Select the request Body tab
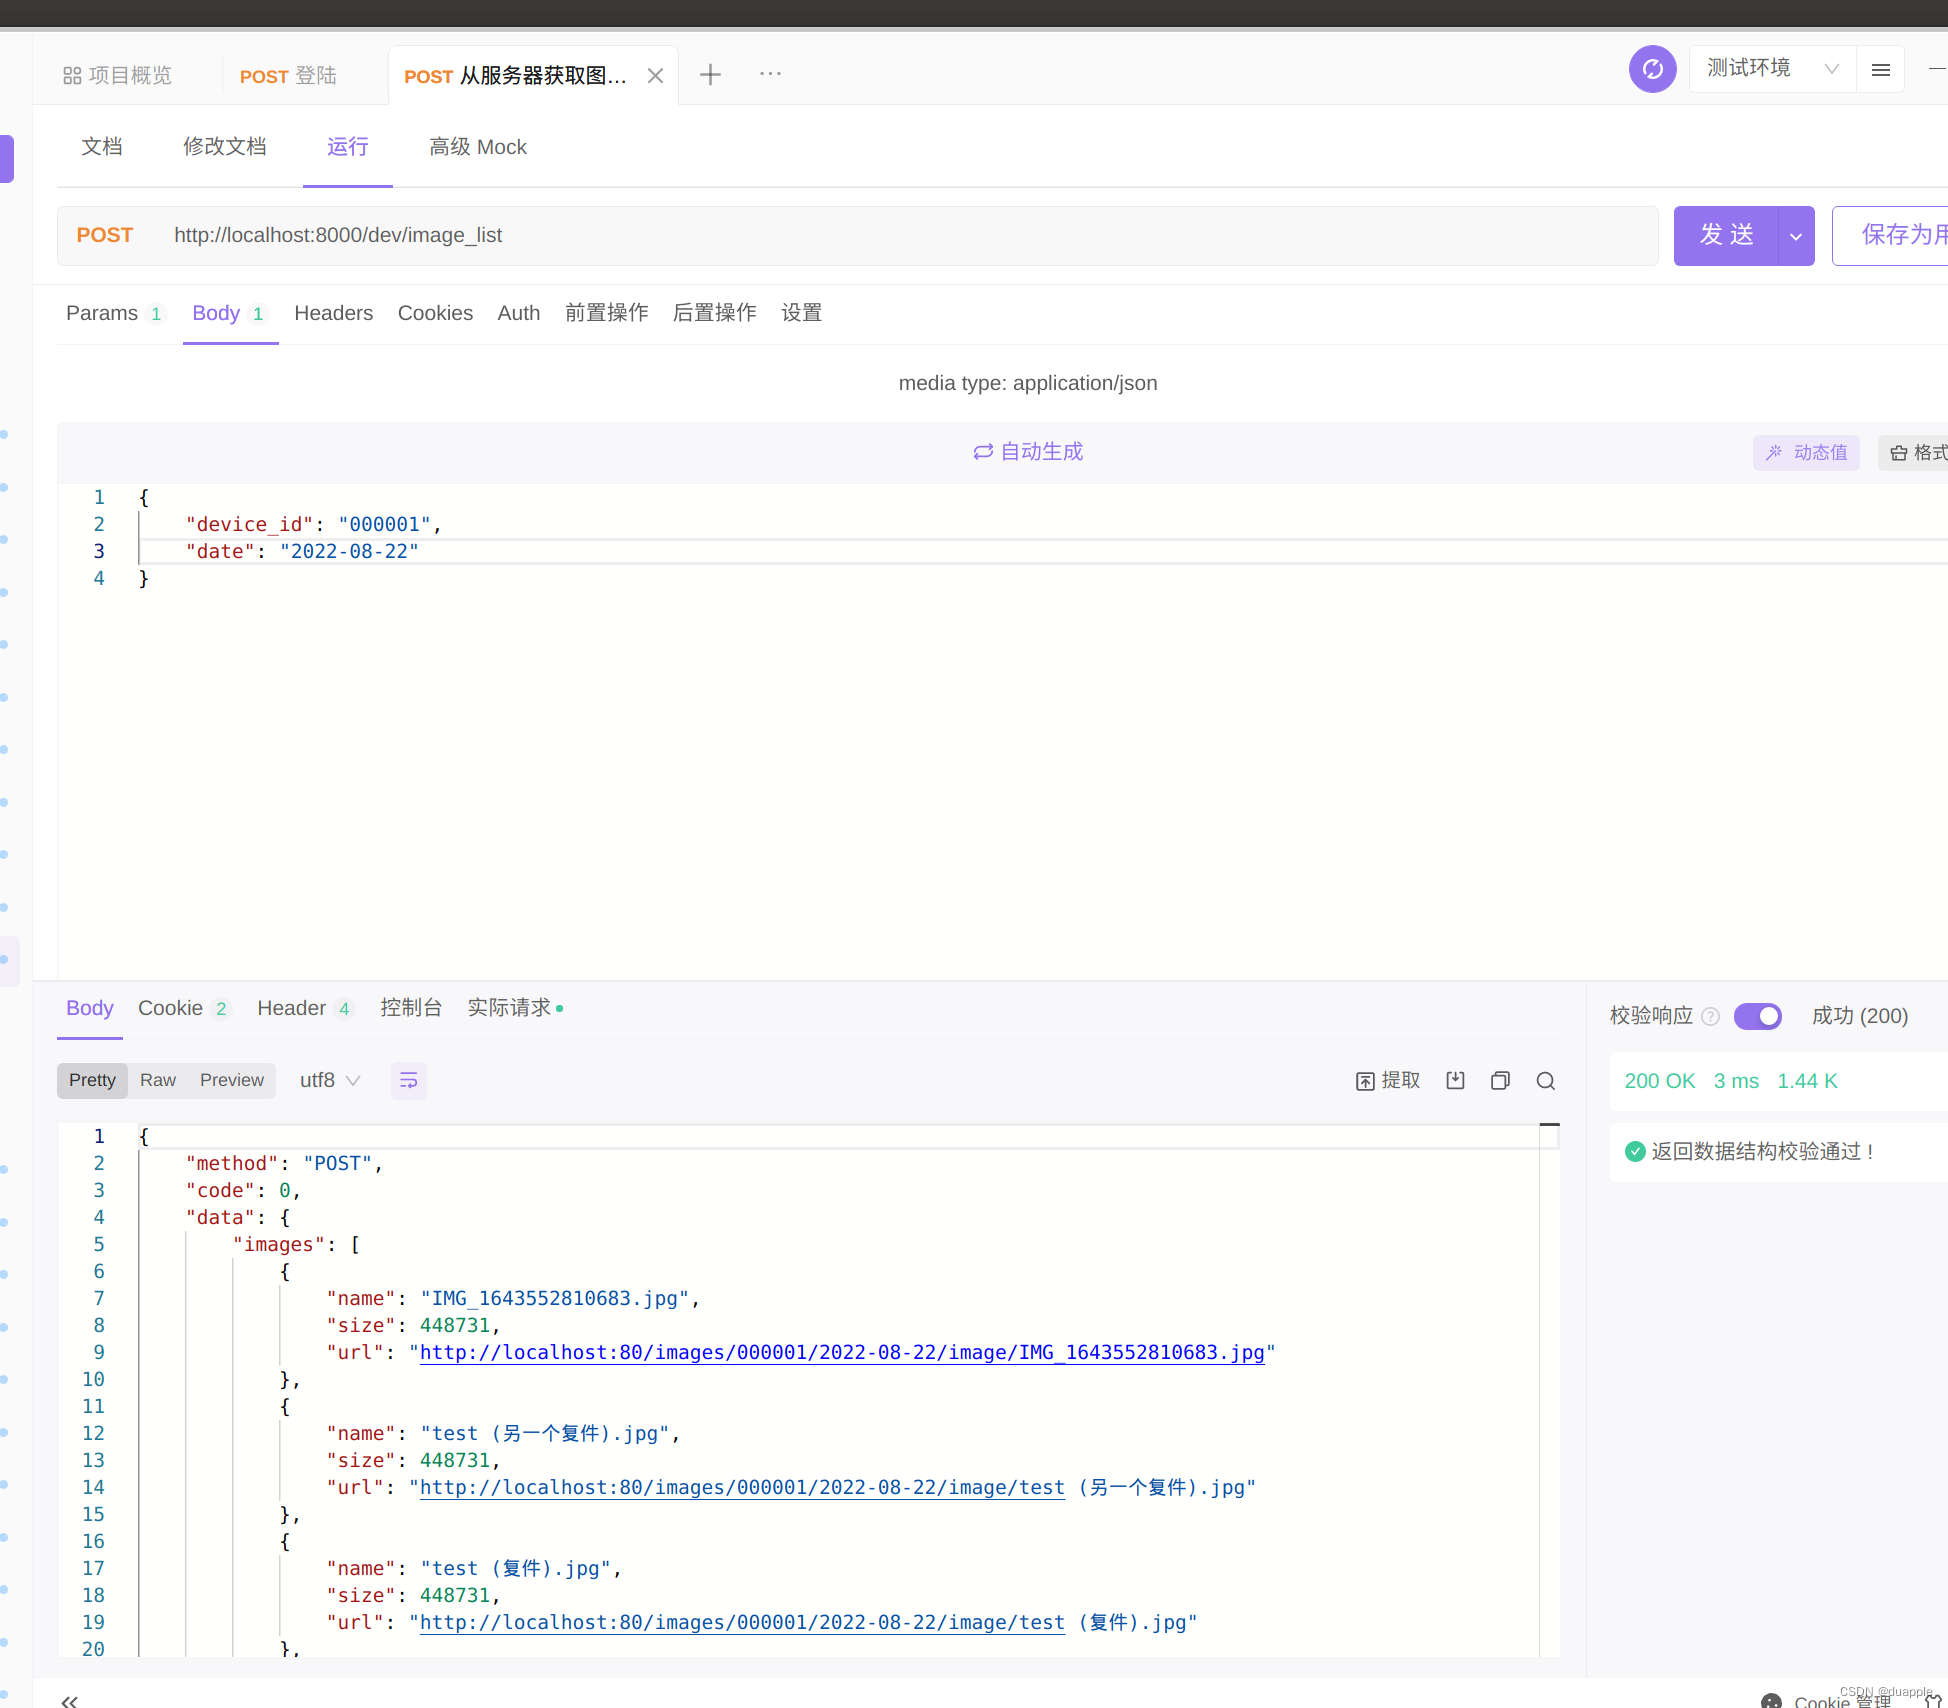1948x1708 pixels. (229, 314)
